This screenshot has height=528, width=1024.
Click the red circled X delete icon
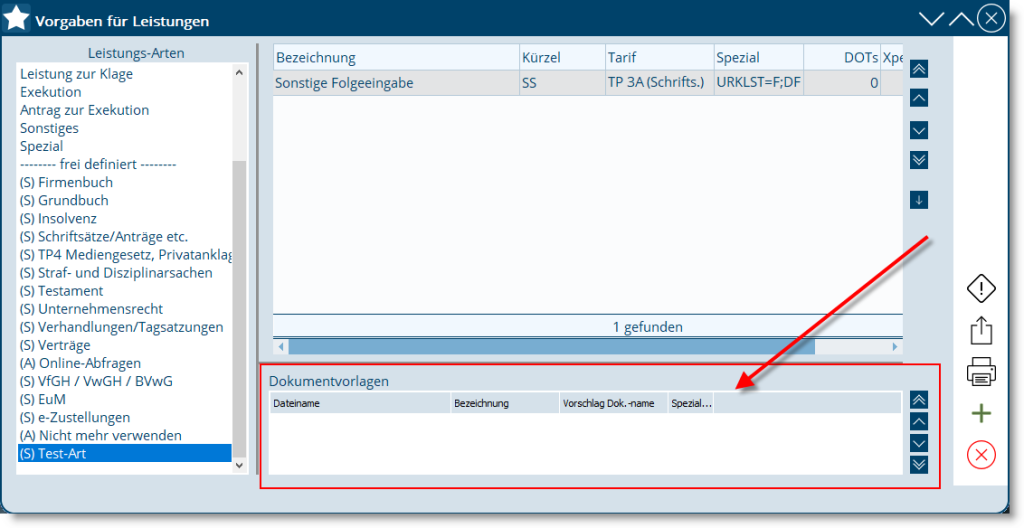click(982, 455)
